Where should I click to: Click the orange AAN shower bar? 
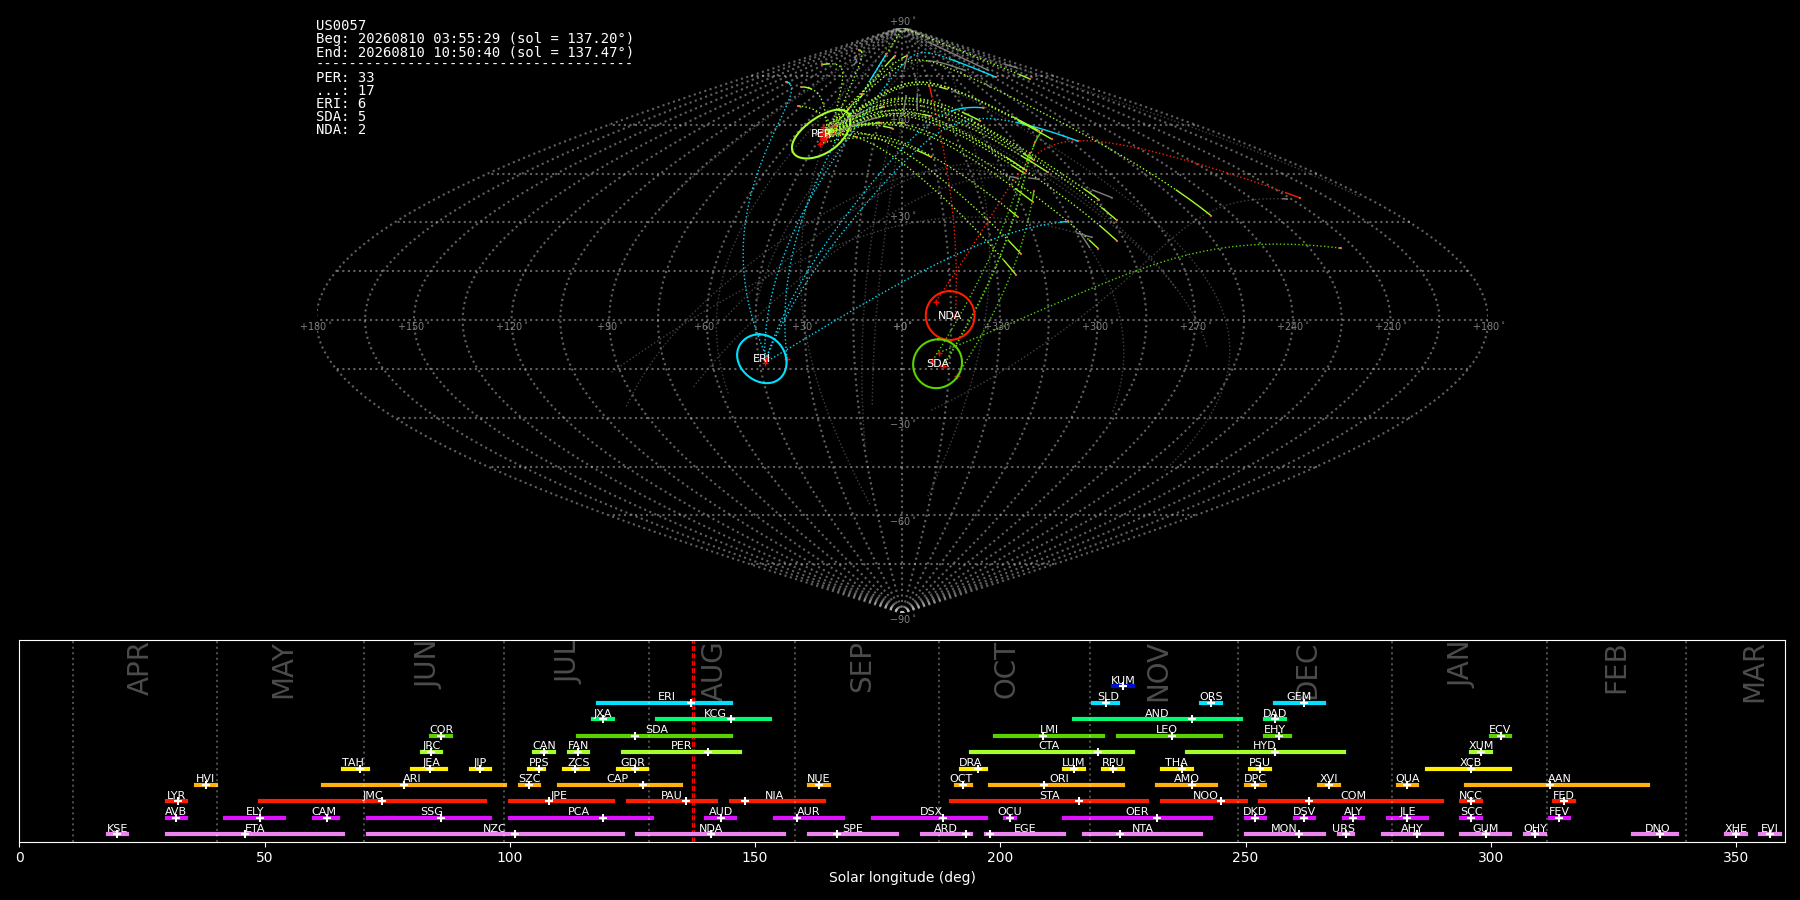[1556, 785]
